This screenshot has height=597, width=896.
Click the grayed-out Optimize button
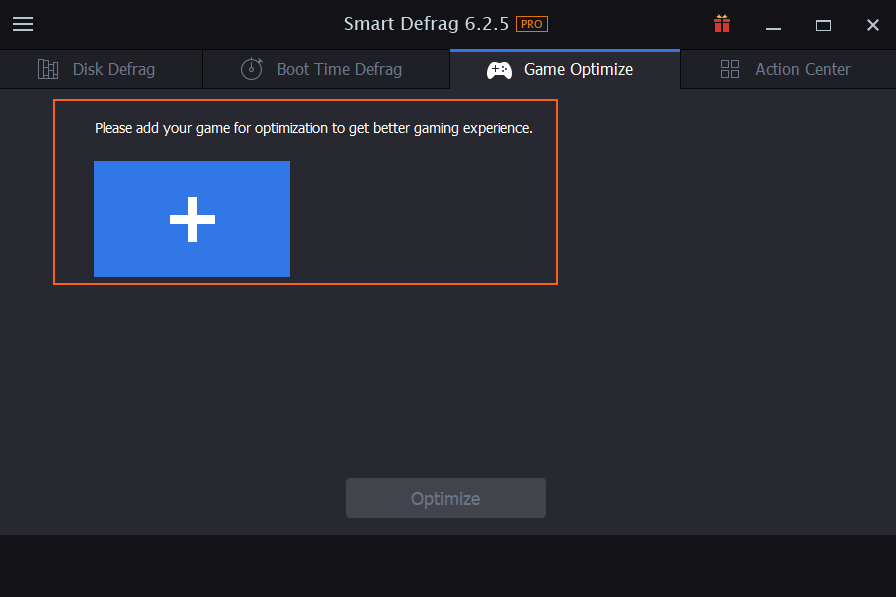click(x=446, y=498)
